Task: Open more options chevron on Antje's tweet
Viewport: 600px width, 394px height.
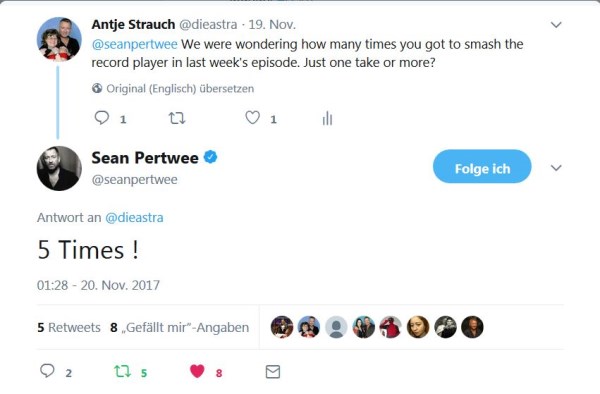Action: 556,25
